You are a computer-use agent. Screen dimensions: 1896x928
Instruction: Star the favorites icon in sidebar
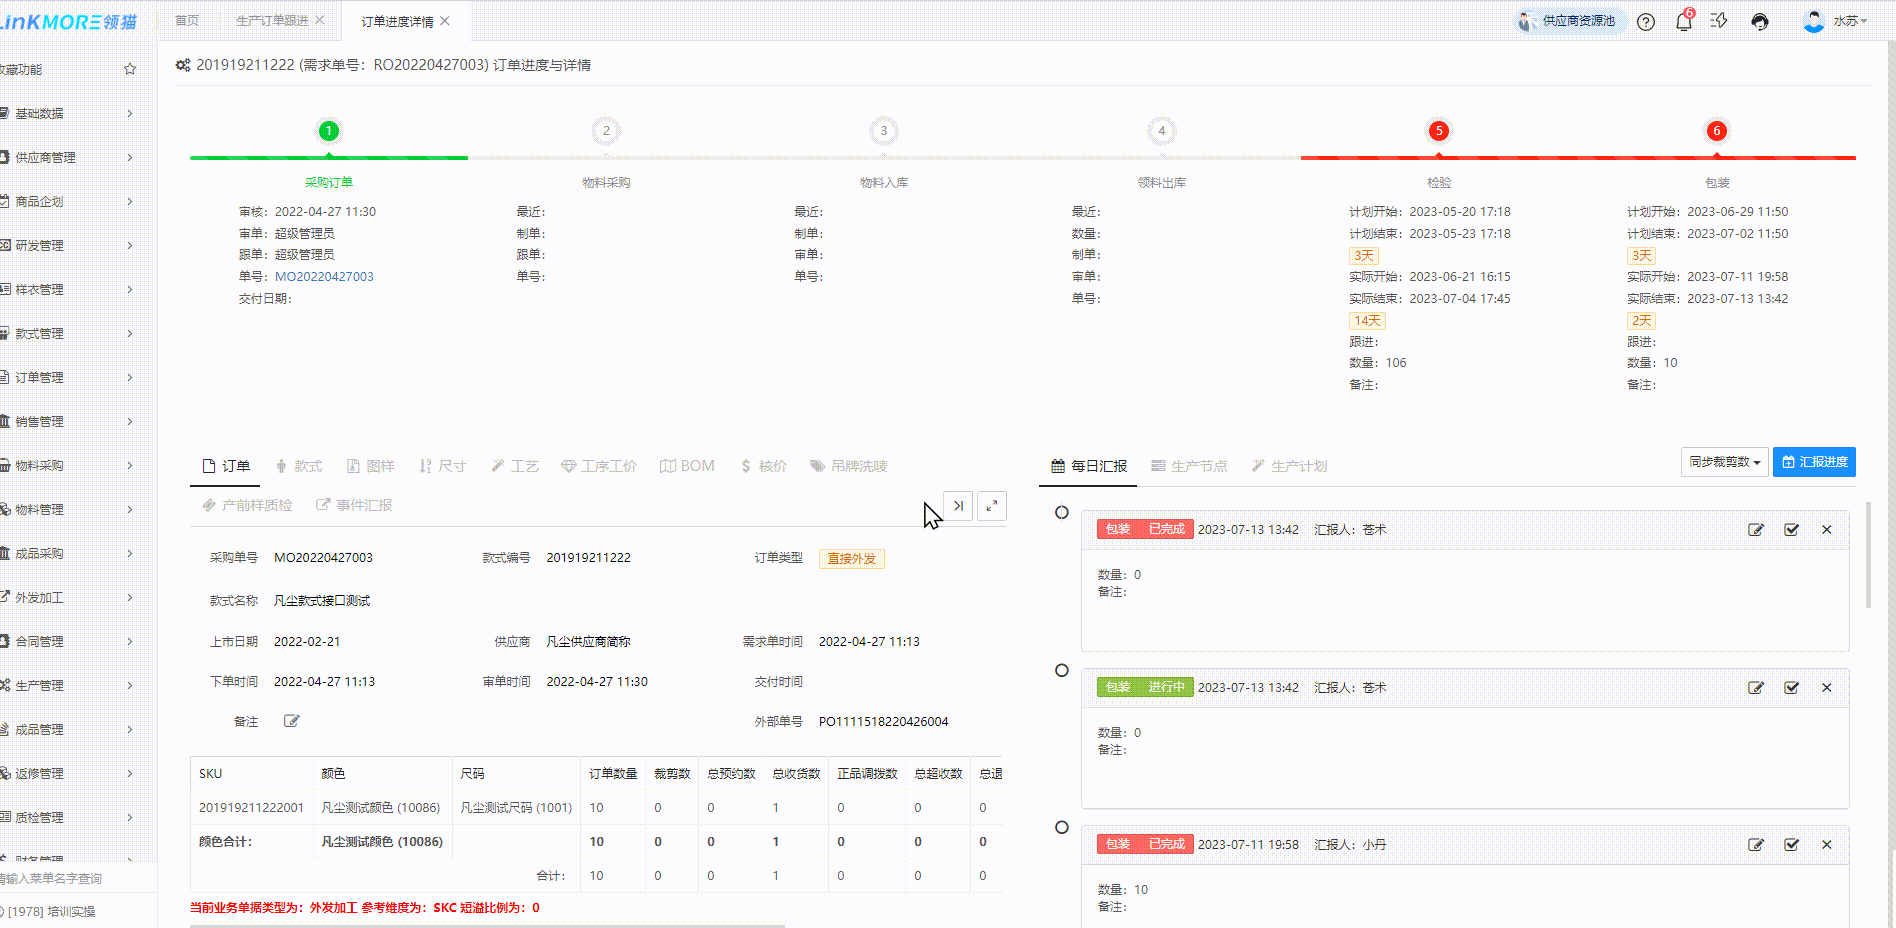point(130,69)
